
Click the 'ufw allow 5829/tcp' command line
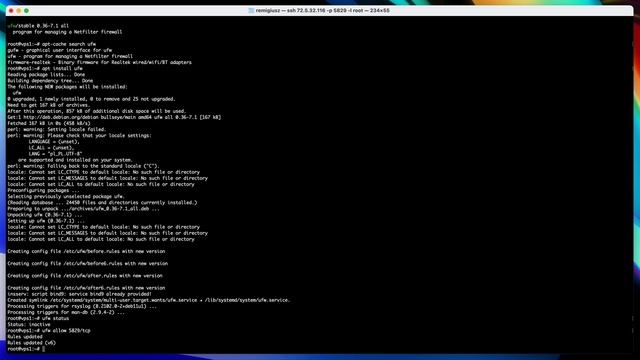coord(49,331)
